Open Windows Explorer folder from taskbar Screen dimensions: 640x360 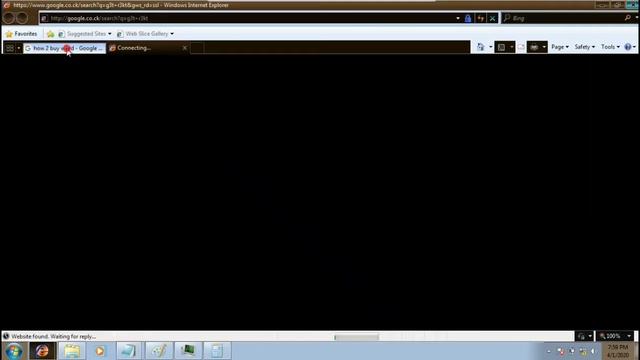click(72, 351)
